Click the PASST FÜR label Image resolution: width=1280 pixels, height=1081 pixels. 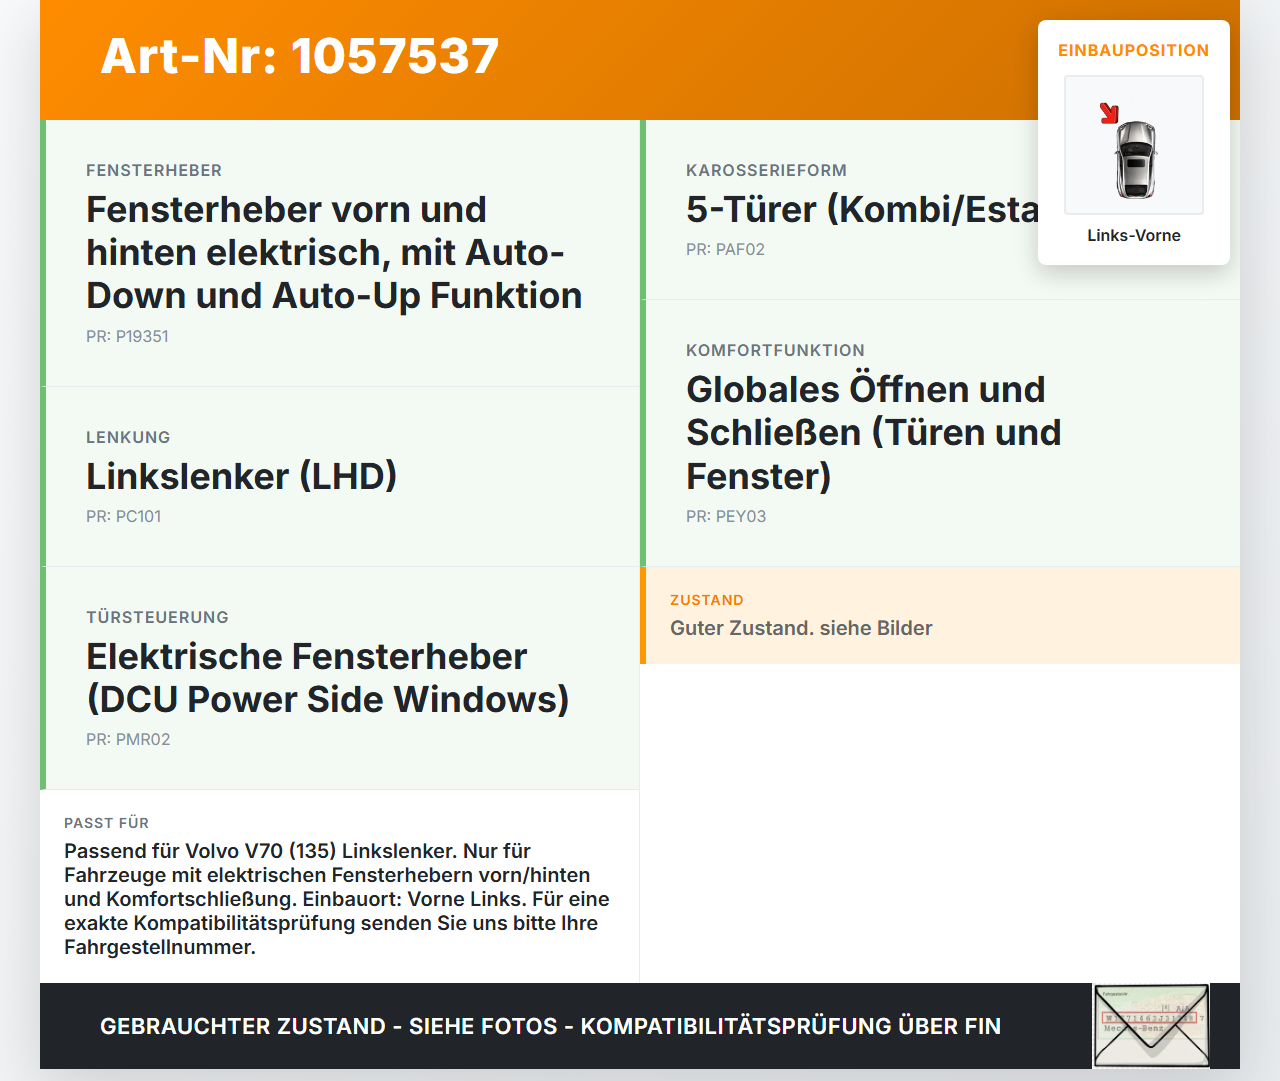point(106,823)
